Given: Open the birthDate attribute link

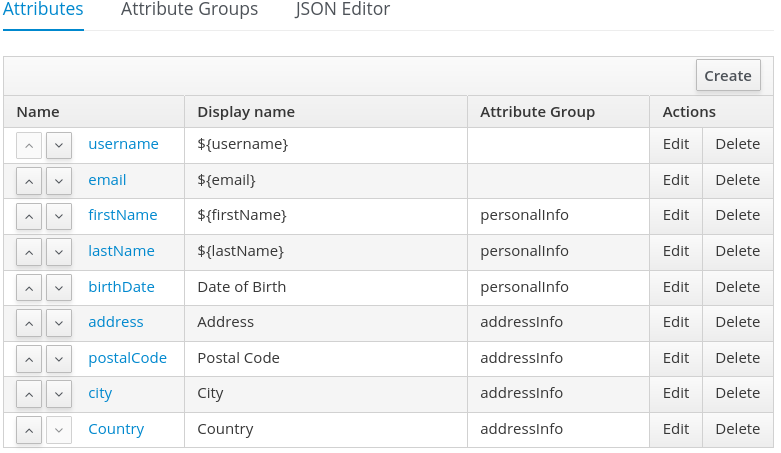Looking at the screenshot, I should 121,287.
